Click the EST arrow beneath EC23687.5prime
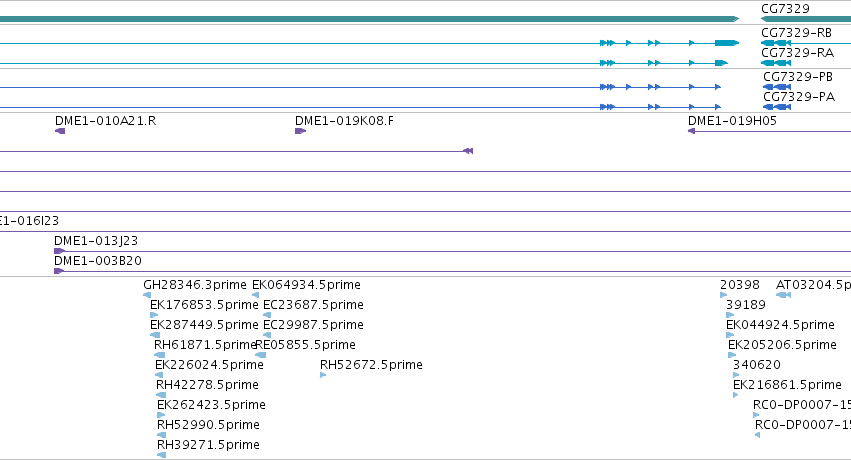The width and height of the screenshot is (851, 460). 267,315
